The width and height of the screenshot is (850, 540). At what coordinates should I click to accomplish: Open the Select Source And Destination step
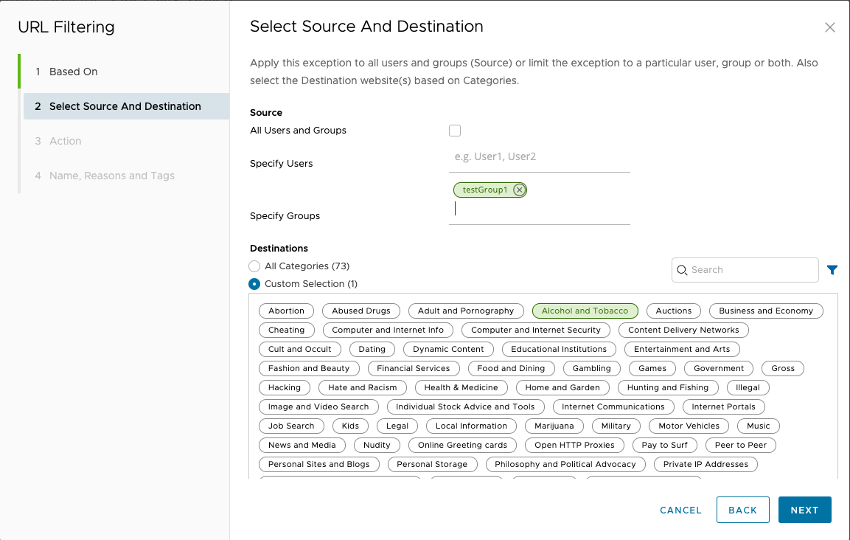pos(125,106)
